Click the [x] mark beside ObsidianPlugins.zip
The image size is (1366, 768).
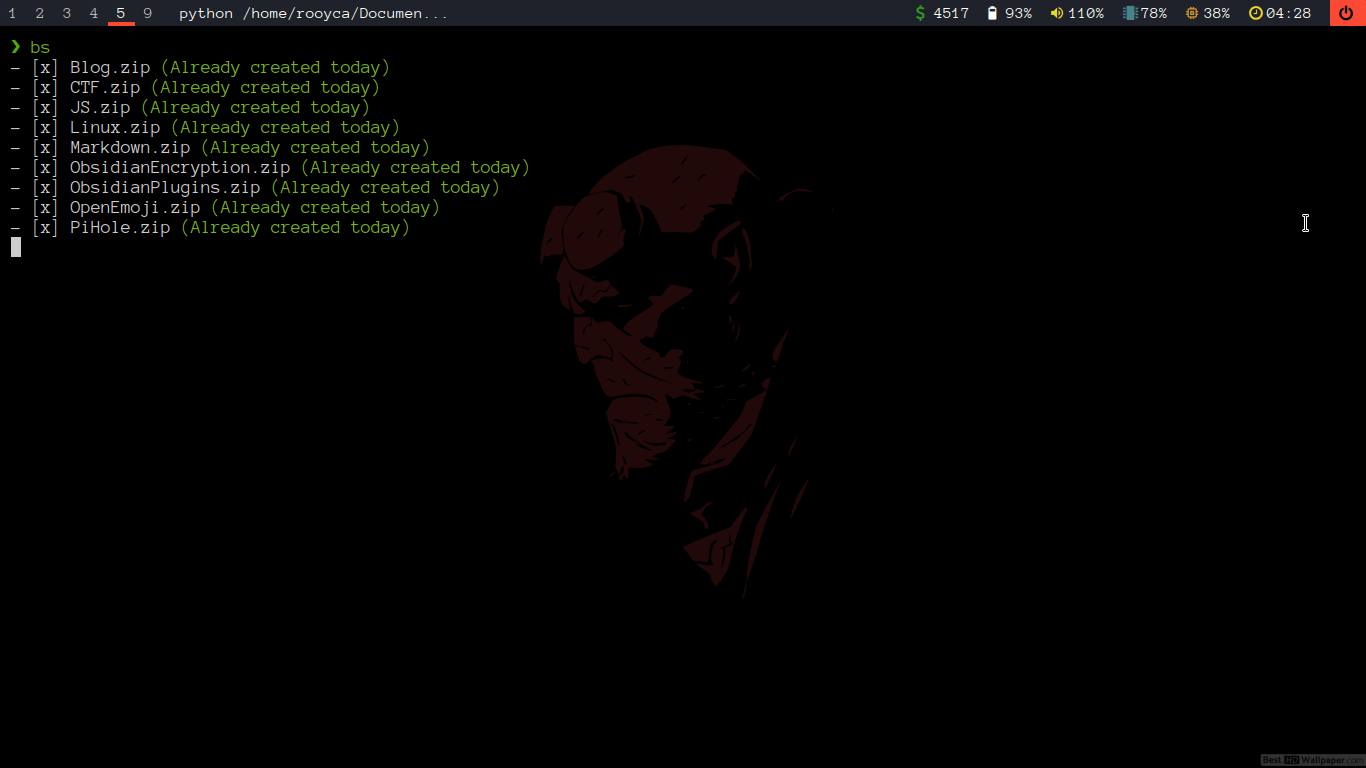pyautogui.click(x=45, y=188)
